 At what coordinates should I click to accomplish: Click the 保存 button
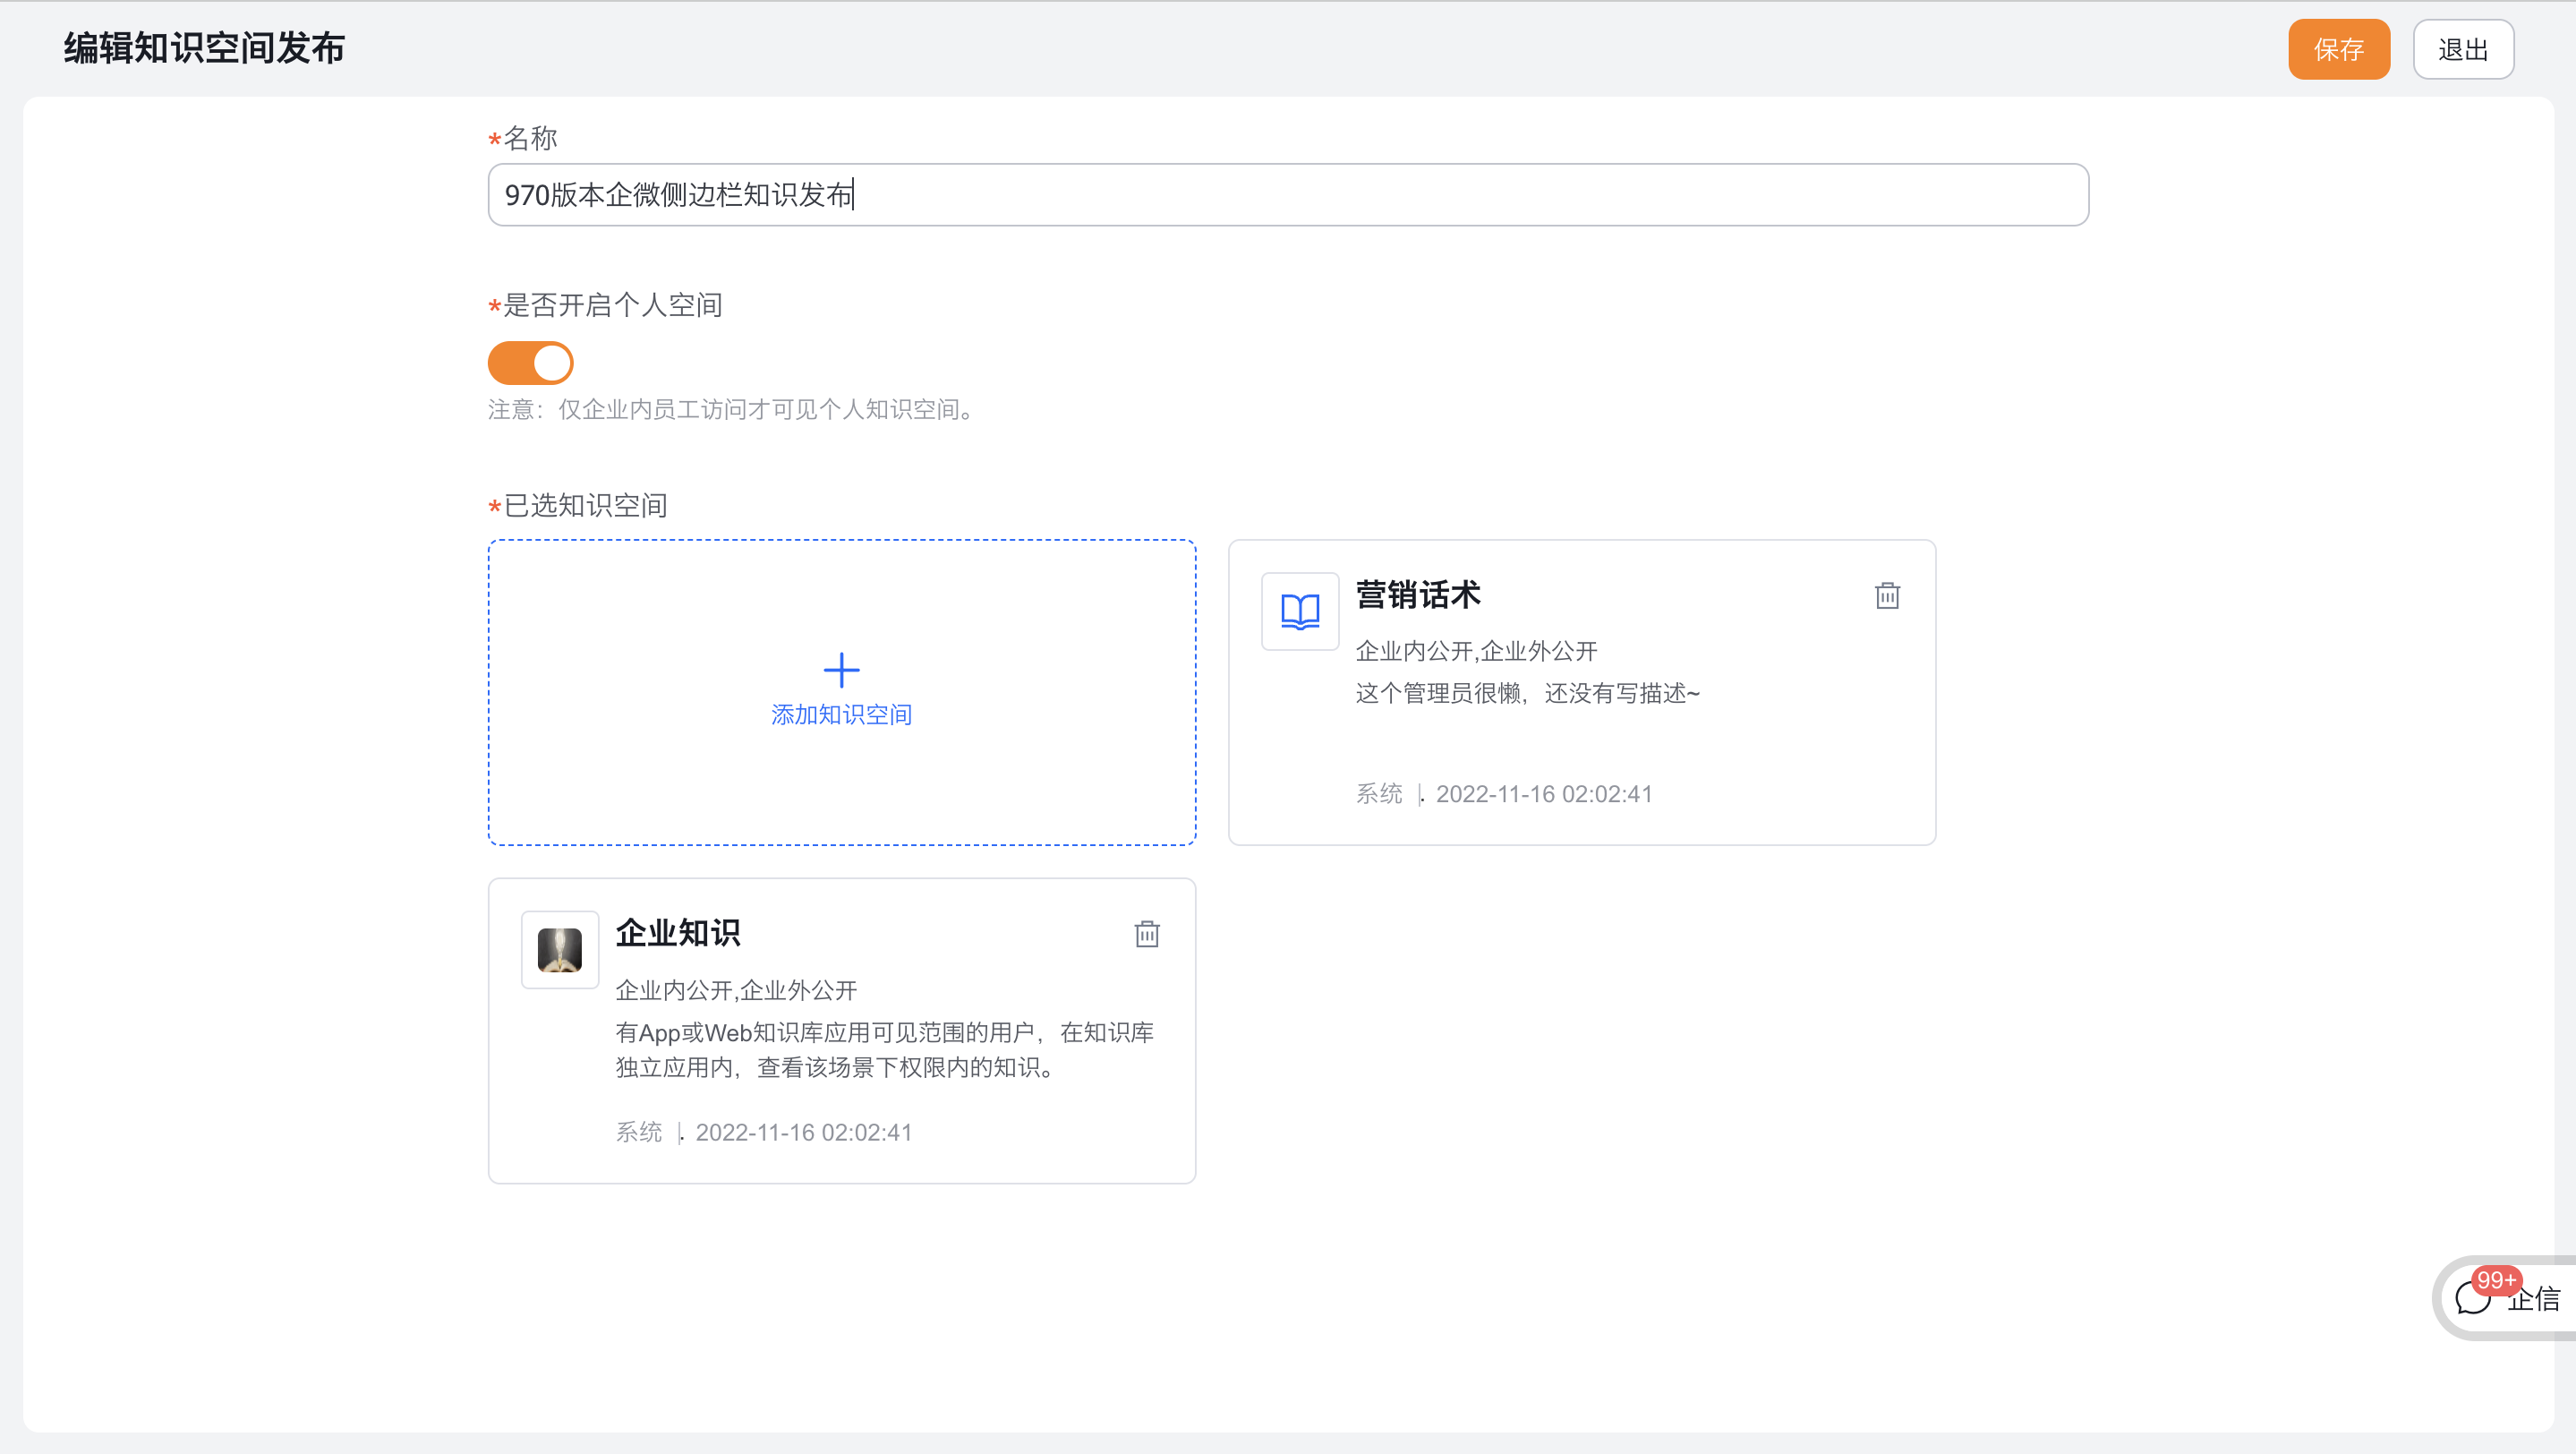(x=2338, y=49)
